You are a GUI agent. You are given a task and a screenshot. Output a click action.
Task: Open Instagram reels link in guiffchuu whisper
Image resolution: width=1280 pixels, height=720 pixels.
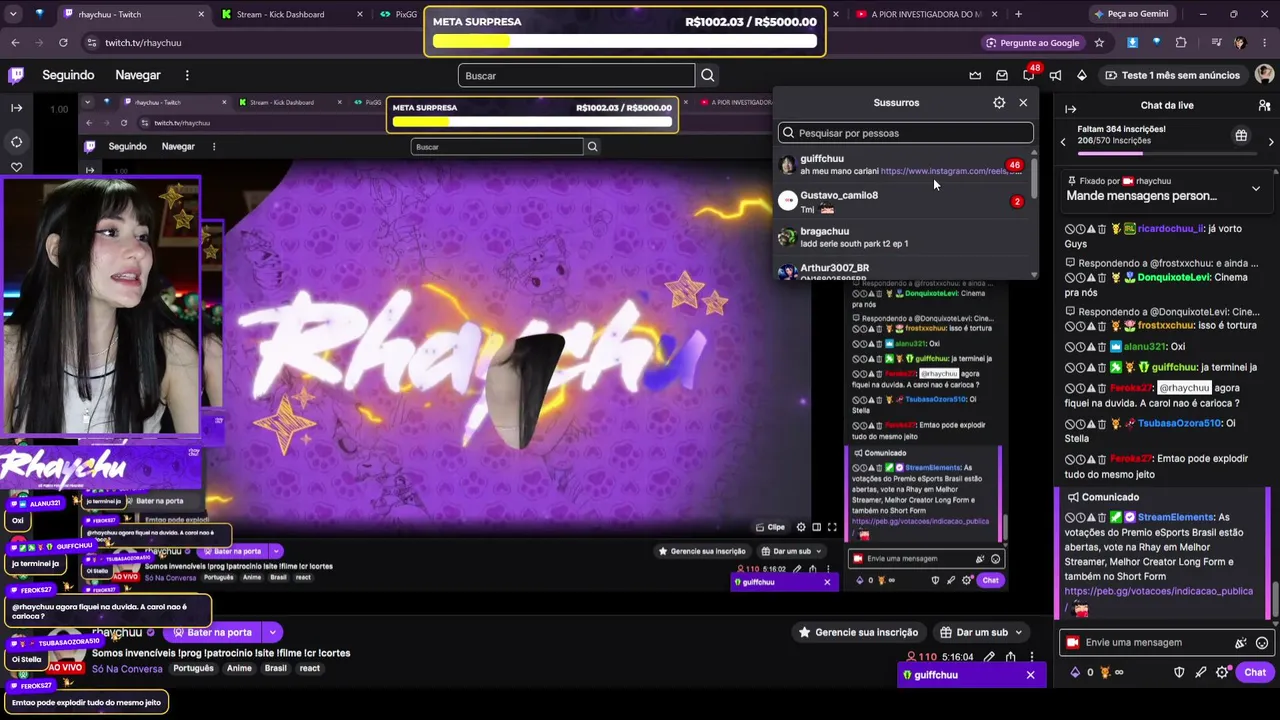pos(951,171)
